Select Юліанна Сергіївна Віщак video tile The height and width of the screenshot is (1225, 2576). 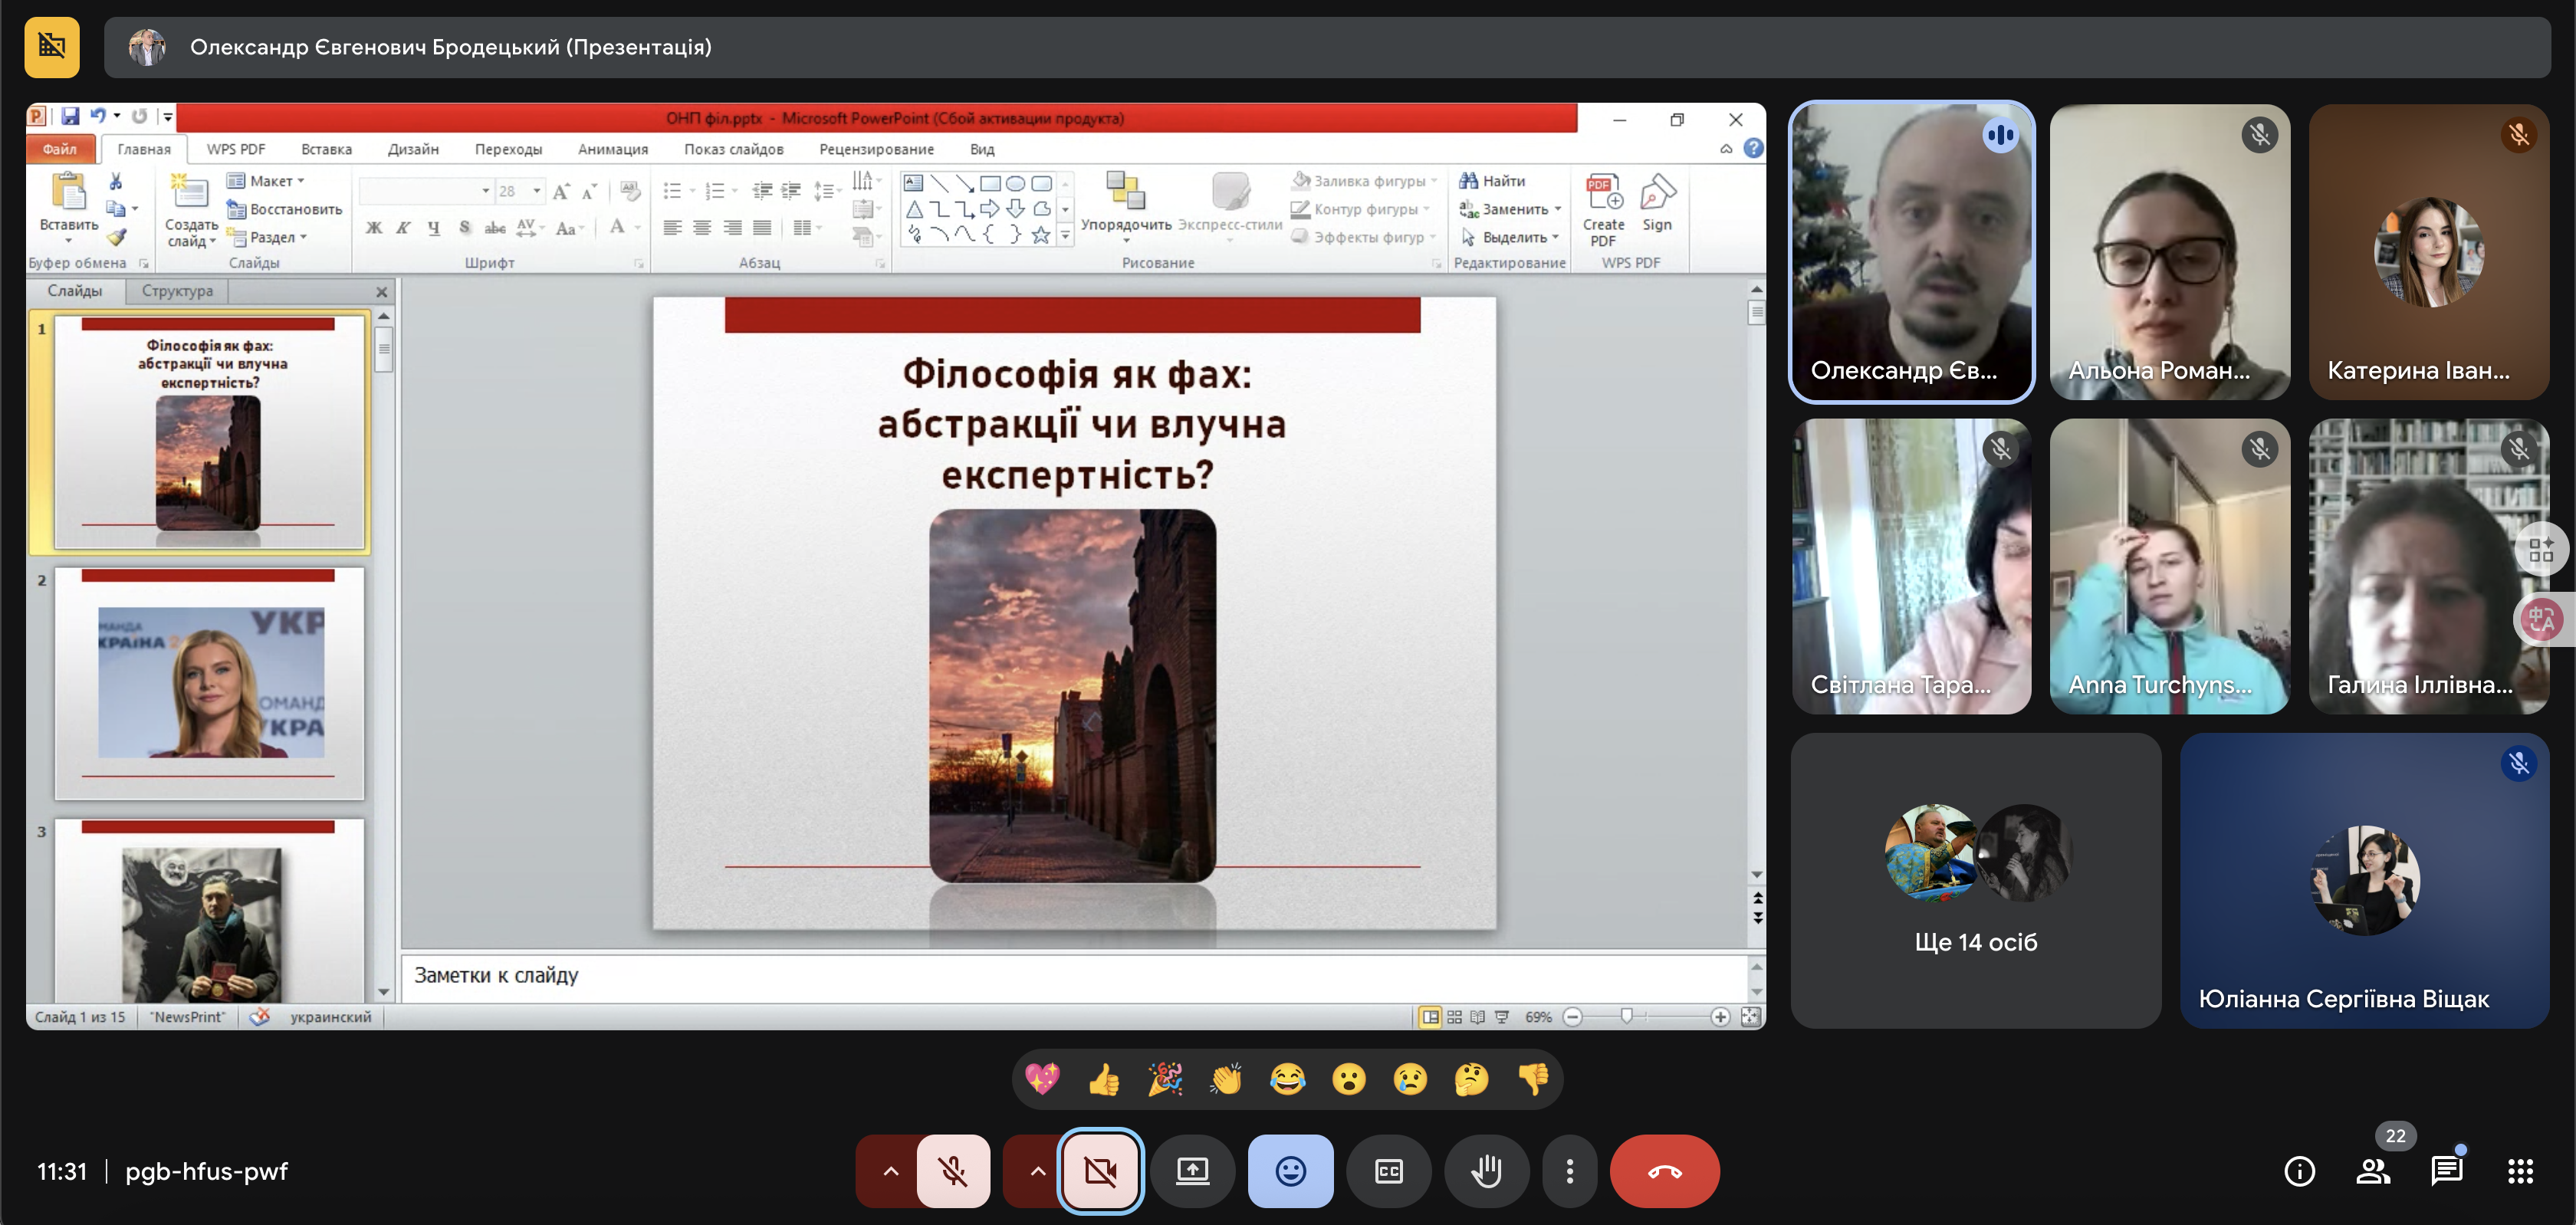pyautogui.click(x=2364, y=880)
